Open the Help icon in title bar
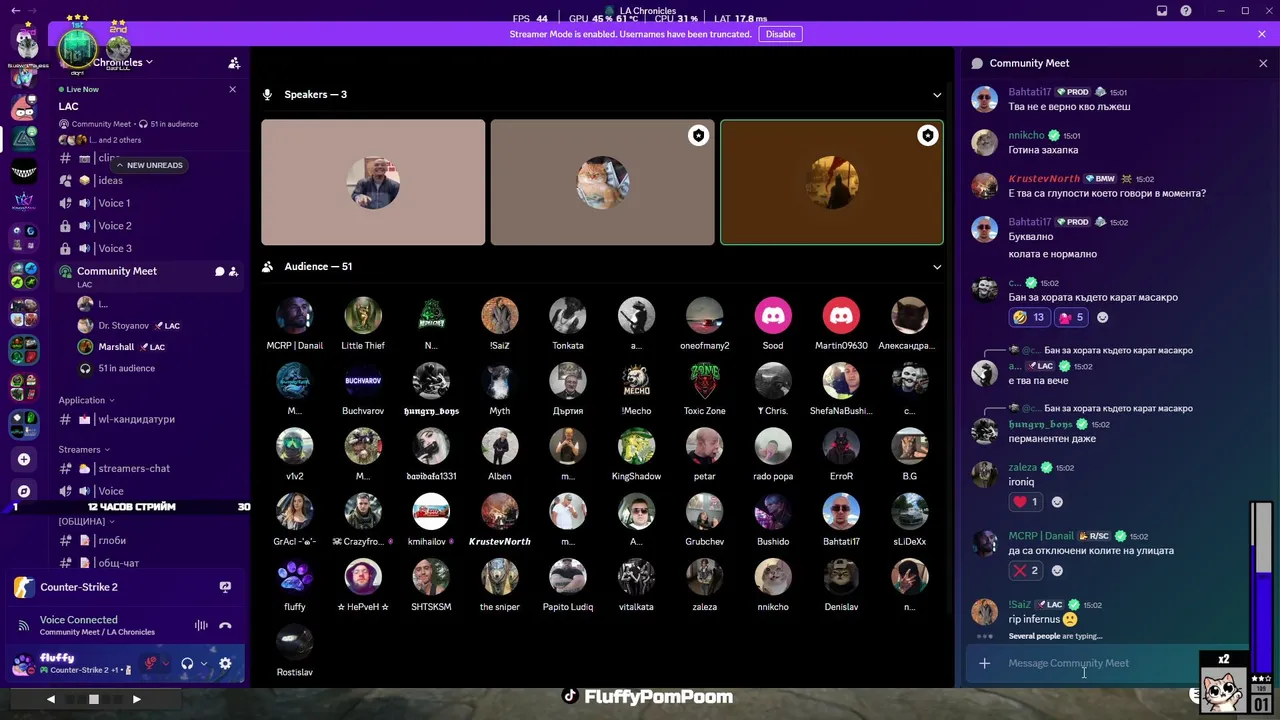The image size is (1280, 720). (x=1186, y=11)
